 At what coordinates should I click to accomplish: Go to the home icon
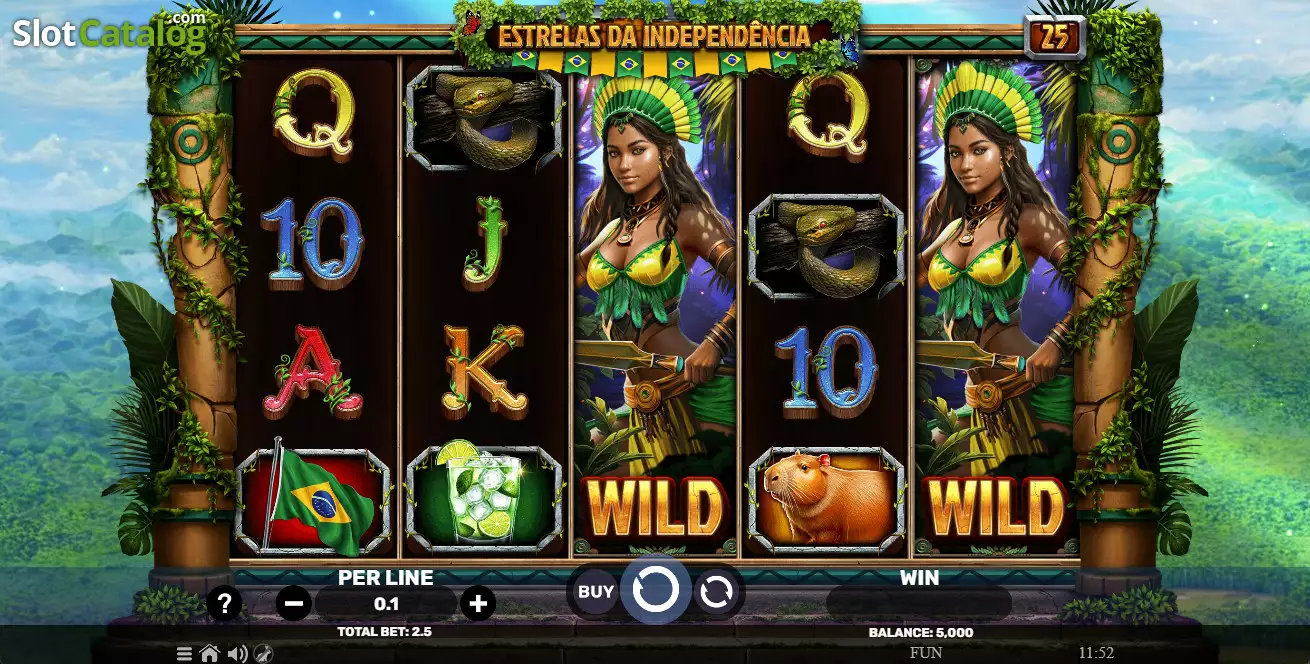click(209, 654)
